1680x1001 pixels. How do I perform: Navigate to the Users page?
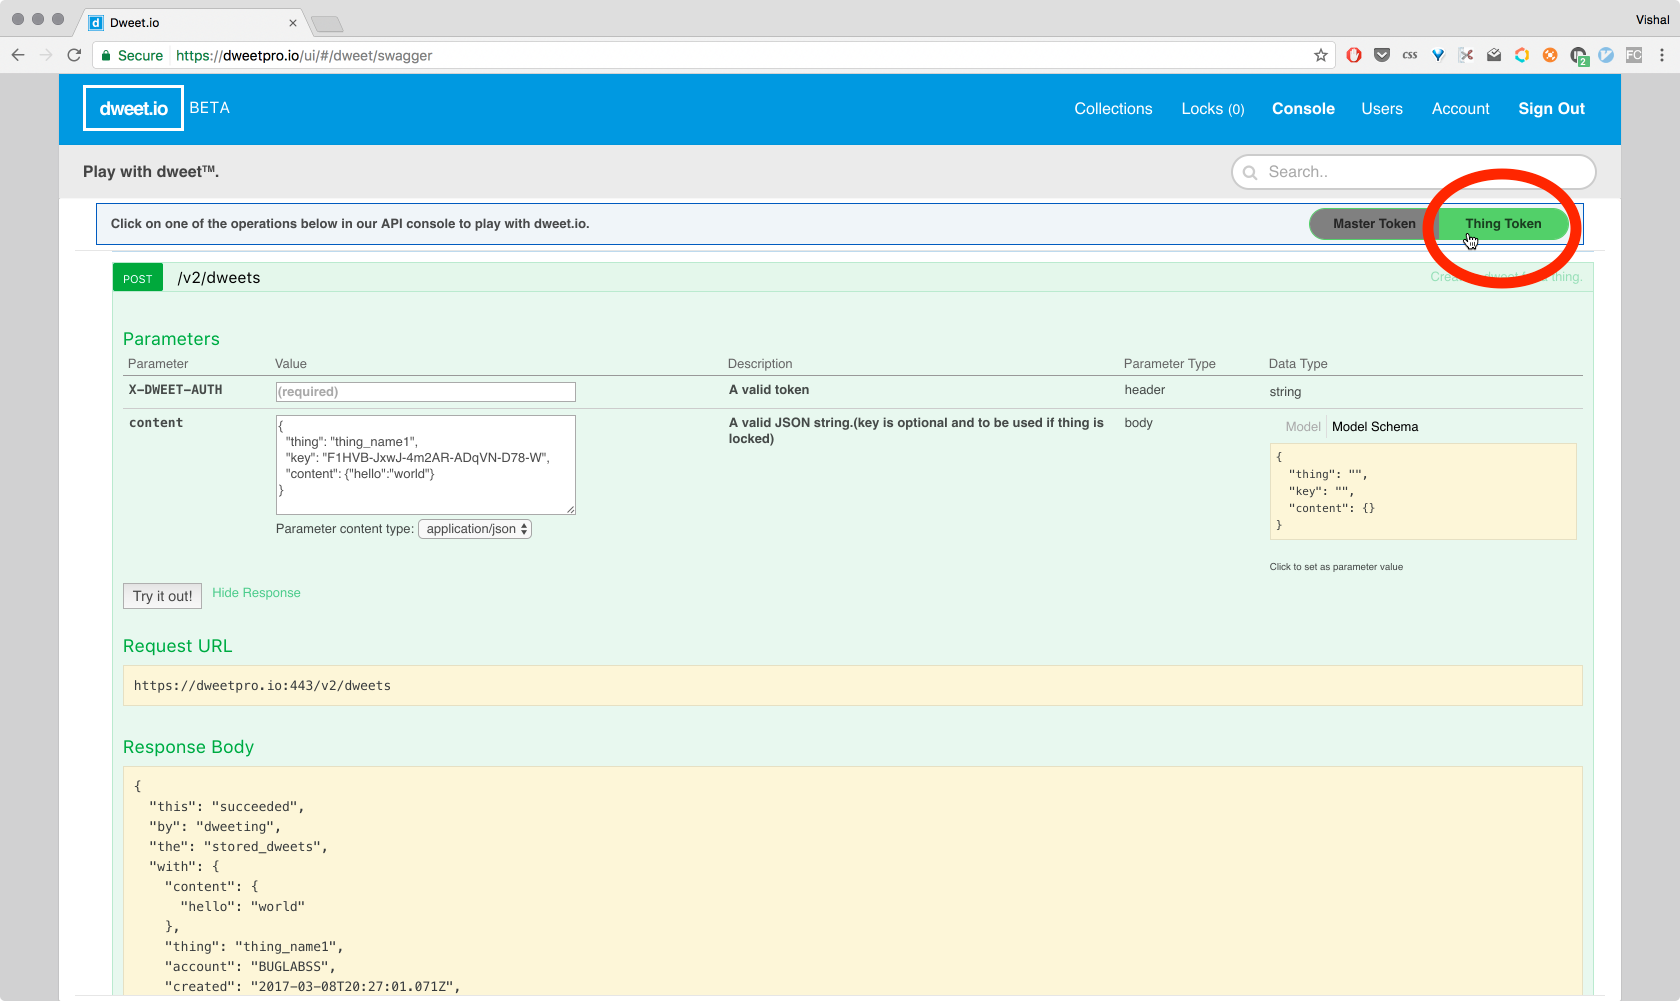tap(1382, 108)
